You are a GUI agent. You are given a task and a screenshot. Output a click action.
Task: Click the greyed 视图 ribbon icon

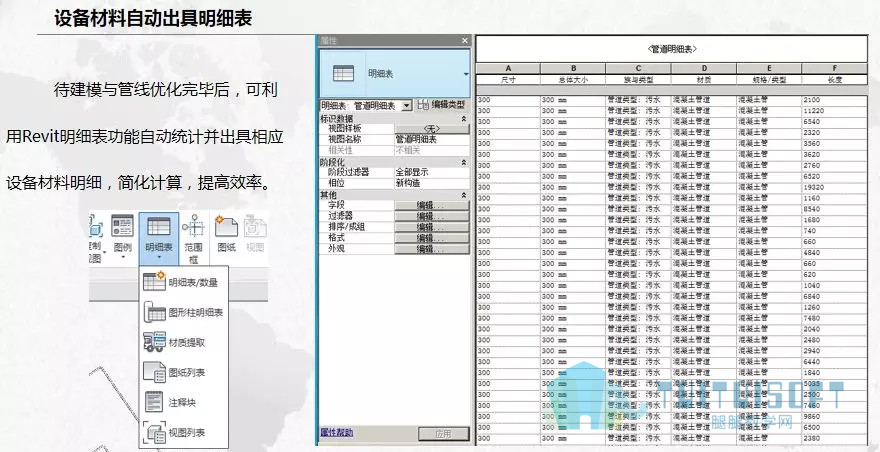(255, 226)
